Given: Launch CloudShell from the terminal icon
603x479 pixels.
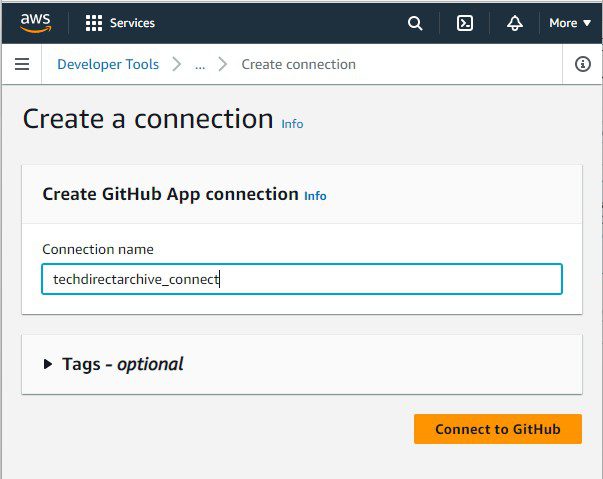Looking at the screenshot, I should pos(465,23).
